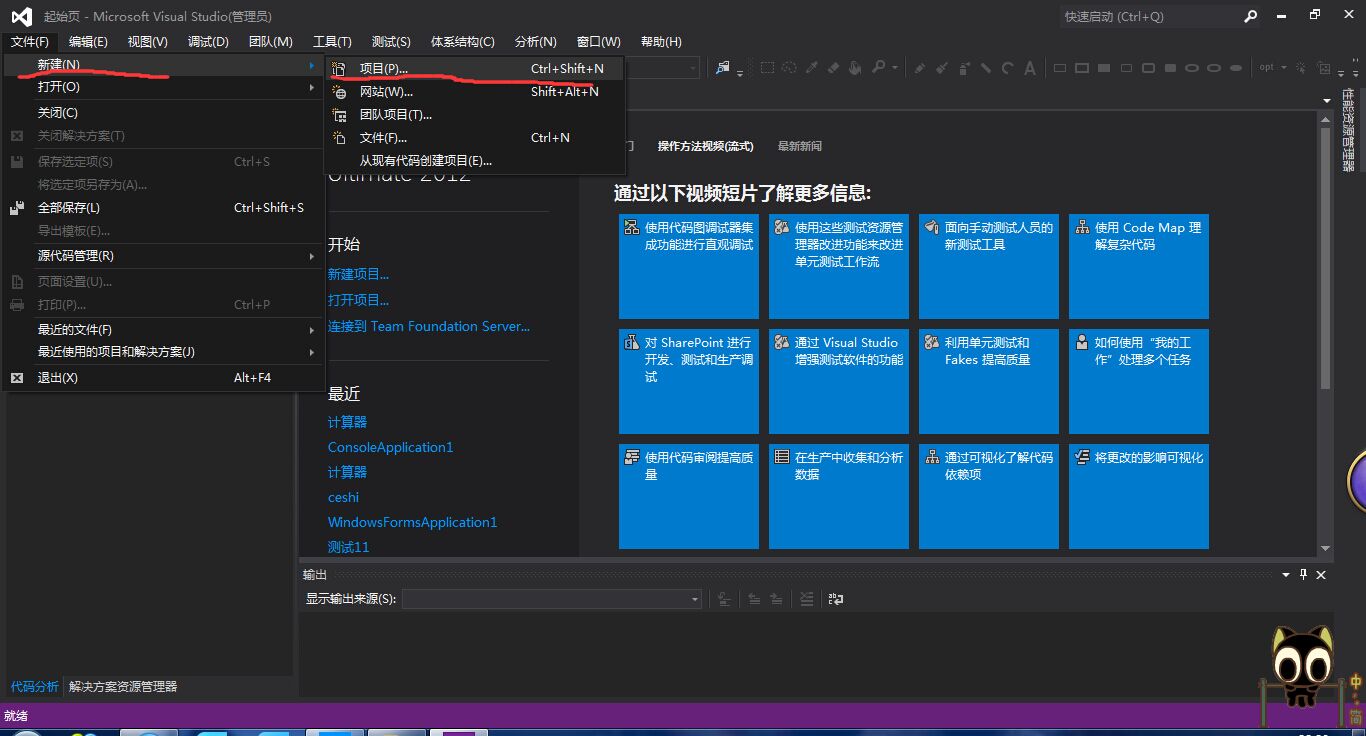1366x736 pixels.
Task: Clear all output text
Action: (807, 599)
